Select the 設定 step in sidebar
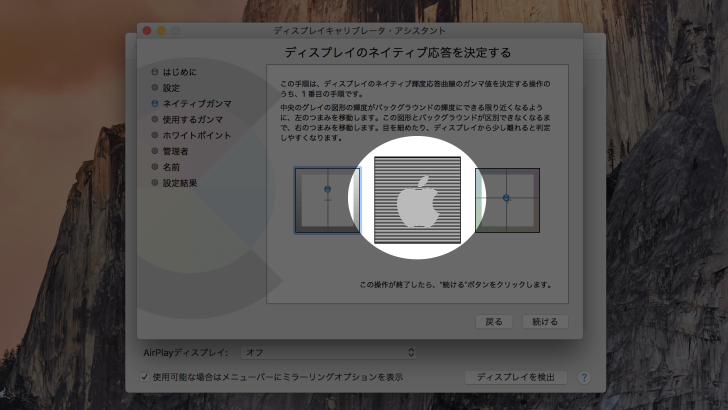Image resolution: width=728 pixels, height=410 pixels. [x=166, y=88]
